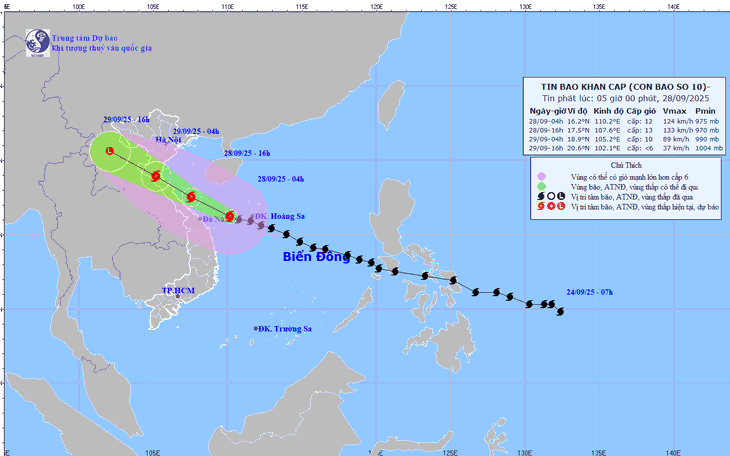This screenshot has width=730, height=456.
Task: Click the wind level cell 'cấp: 13'
Action: (640, 130)
